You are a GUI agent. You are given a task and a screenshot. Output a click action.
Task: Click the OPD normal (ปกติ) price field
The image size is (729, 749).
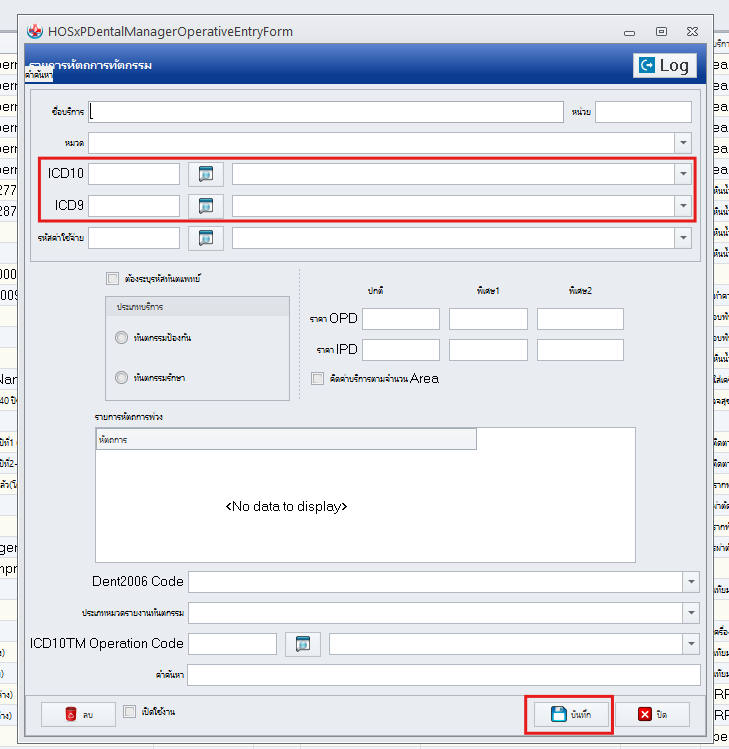(x=401, y=319)
